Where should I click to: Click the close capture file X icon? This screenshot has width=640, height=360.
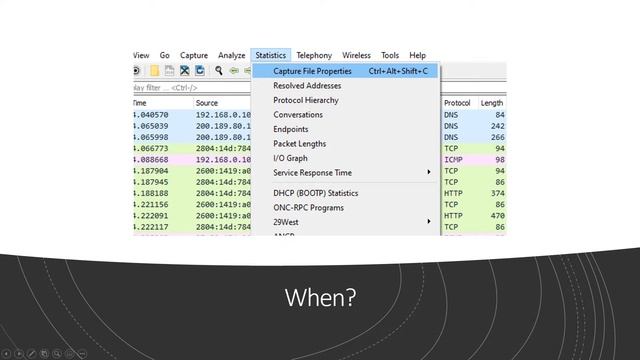point(184,71)
